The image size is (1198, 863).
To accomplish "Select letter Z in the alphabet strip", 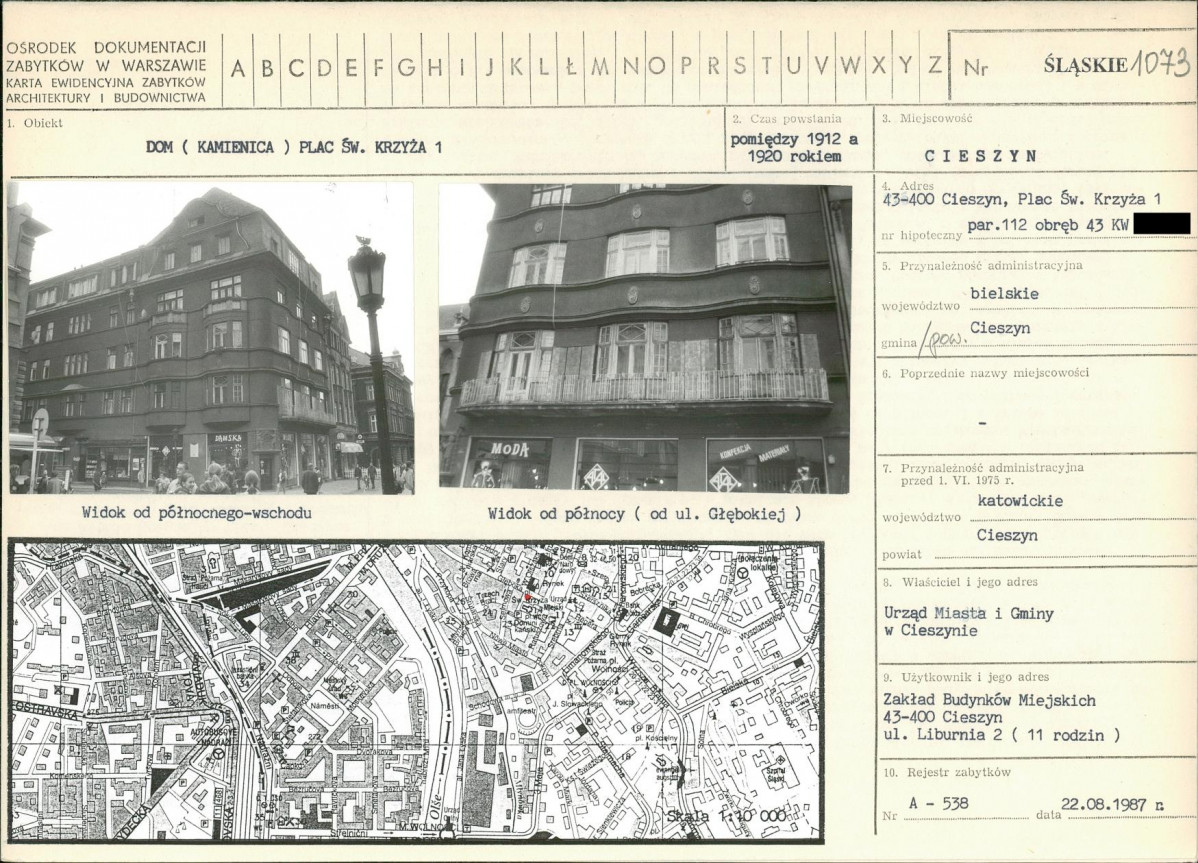I will 935,66.
